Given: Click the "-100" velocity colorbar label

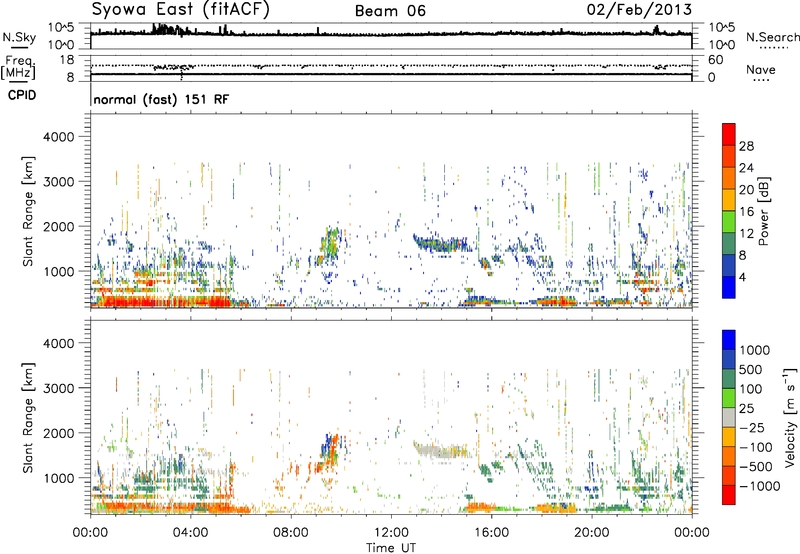Looking at the screenshot, I should pos(756,447).
